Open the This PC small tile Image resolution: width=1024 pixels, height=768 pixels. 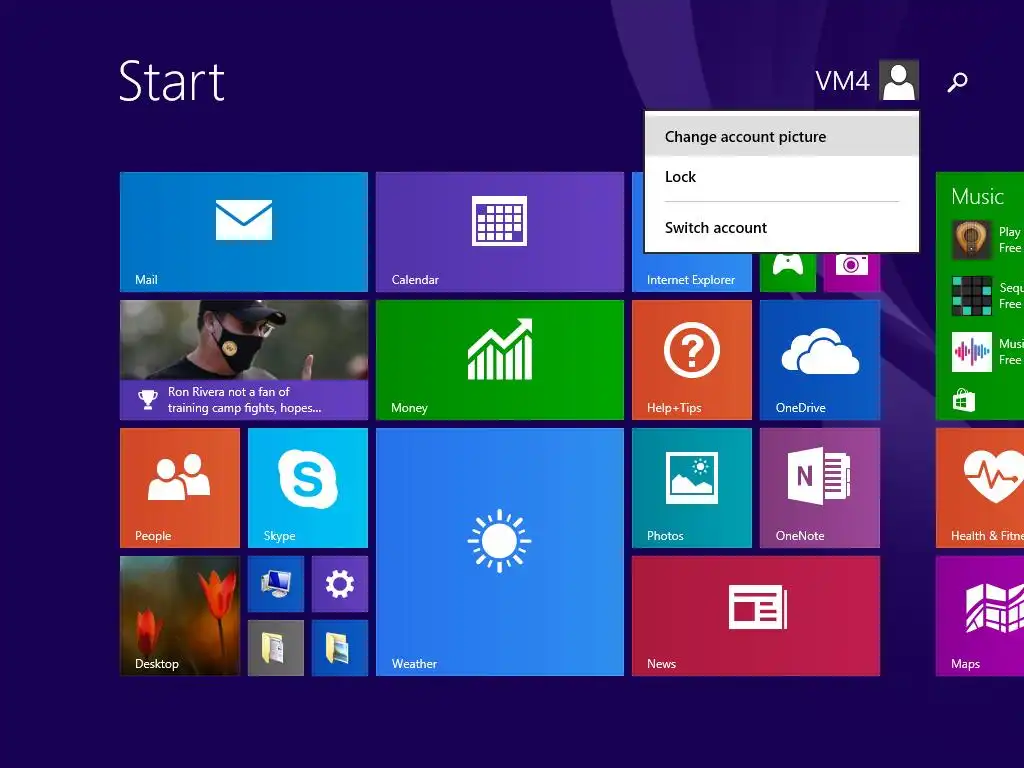coord(276,584)
